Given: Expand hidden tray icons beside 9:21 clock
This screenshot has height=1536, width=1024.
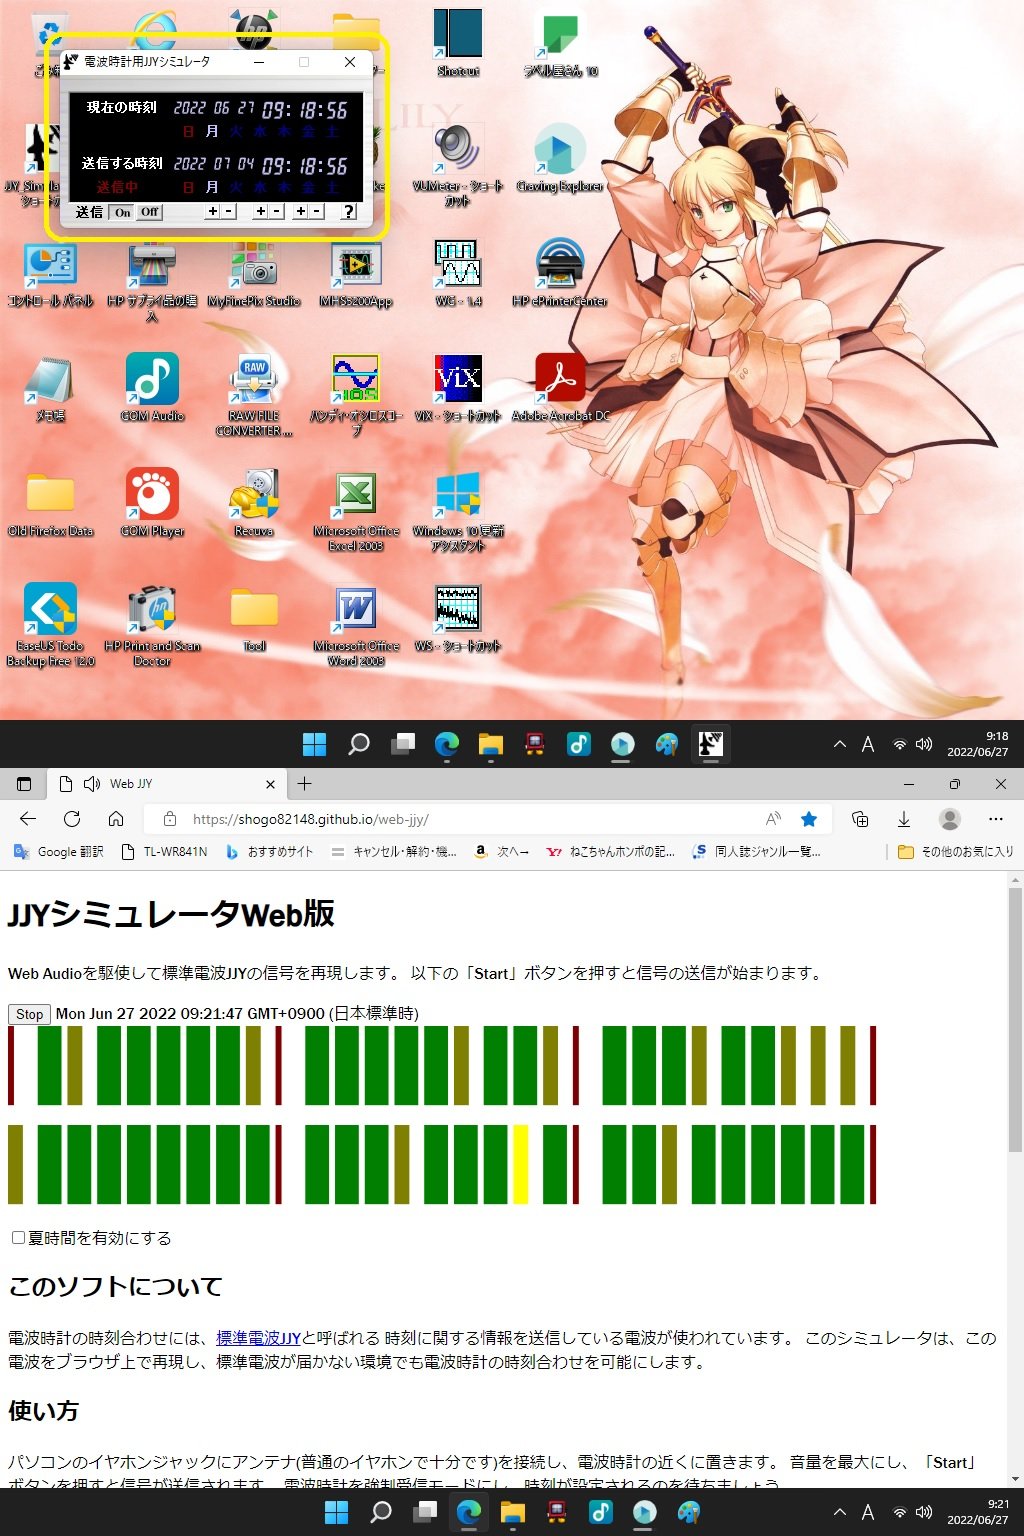Looking at the screenshot, I should (x=840, y=1512).
